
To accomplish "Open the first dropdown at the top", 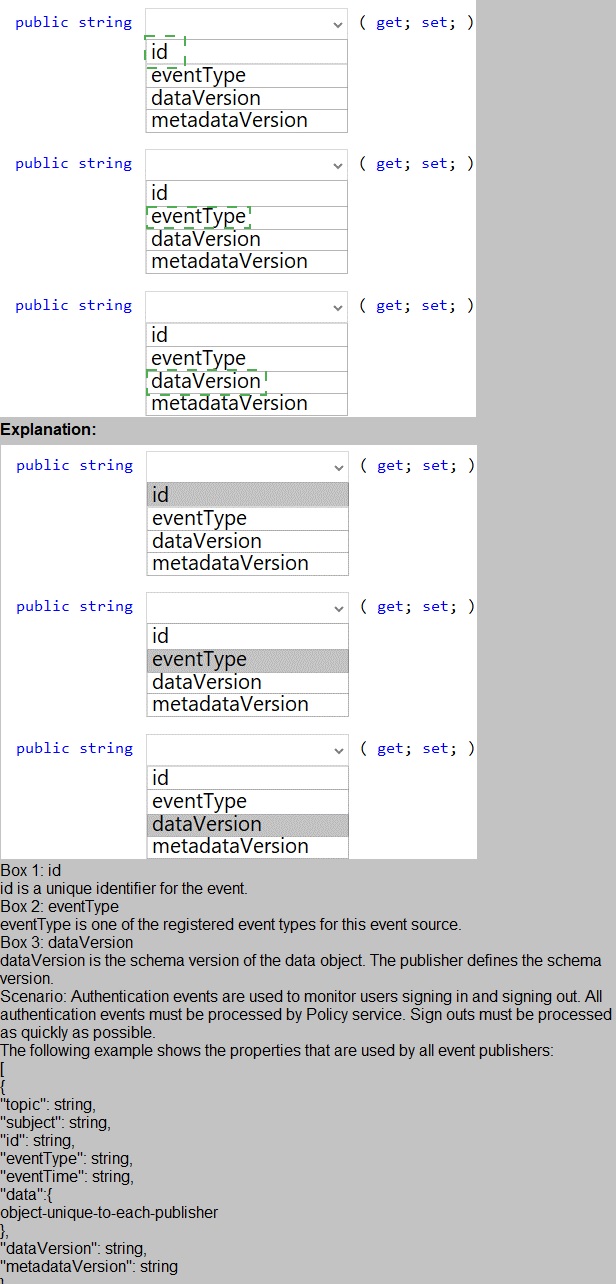I will [x=246, y=23].
